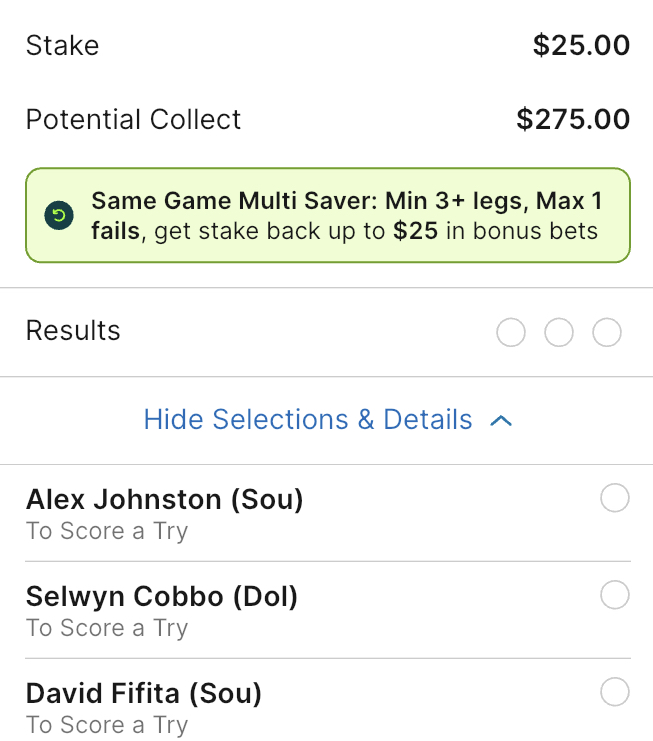
Task: Click "To Score a Try" under Alex Johnston
Action: [107, 531]
